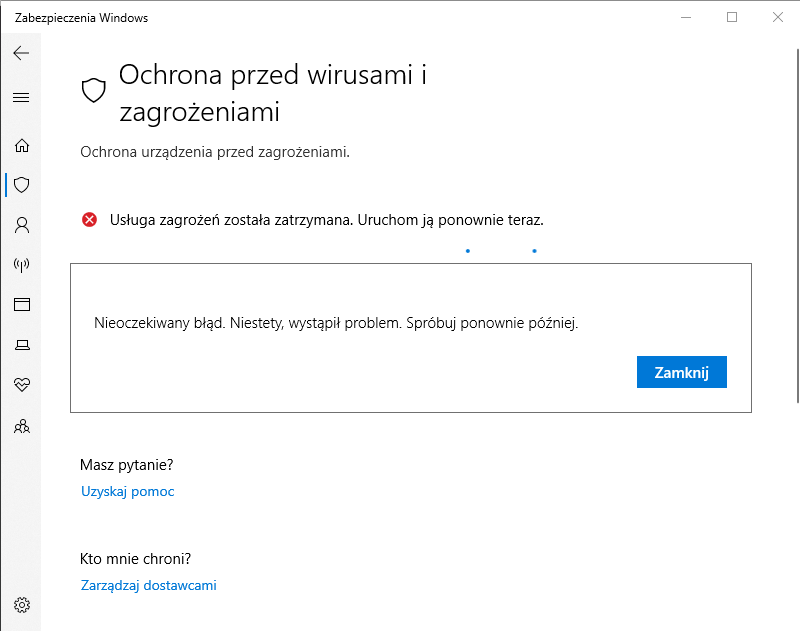Open device security laptop icon
800x631 pixels.
[x=21, y=345]
